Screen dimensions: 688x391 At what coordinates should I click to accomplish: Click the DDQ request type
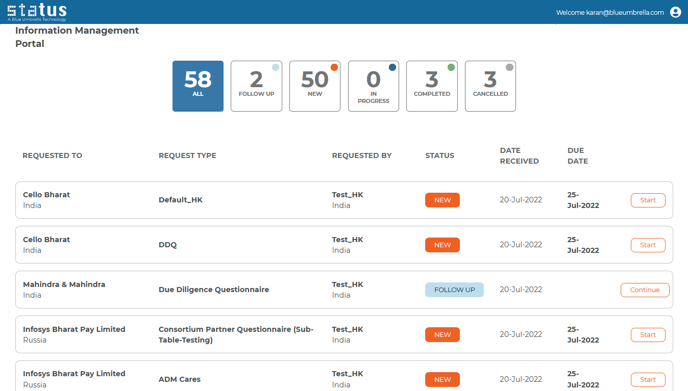168,245
